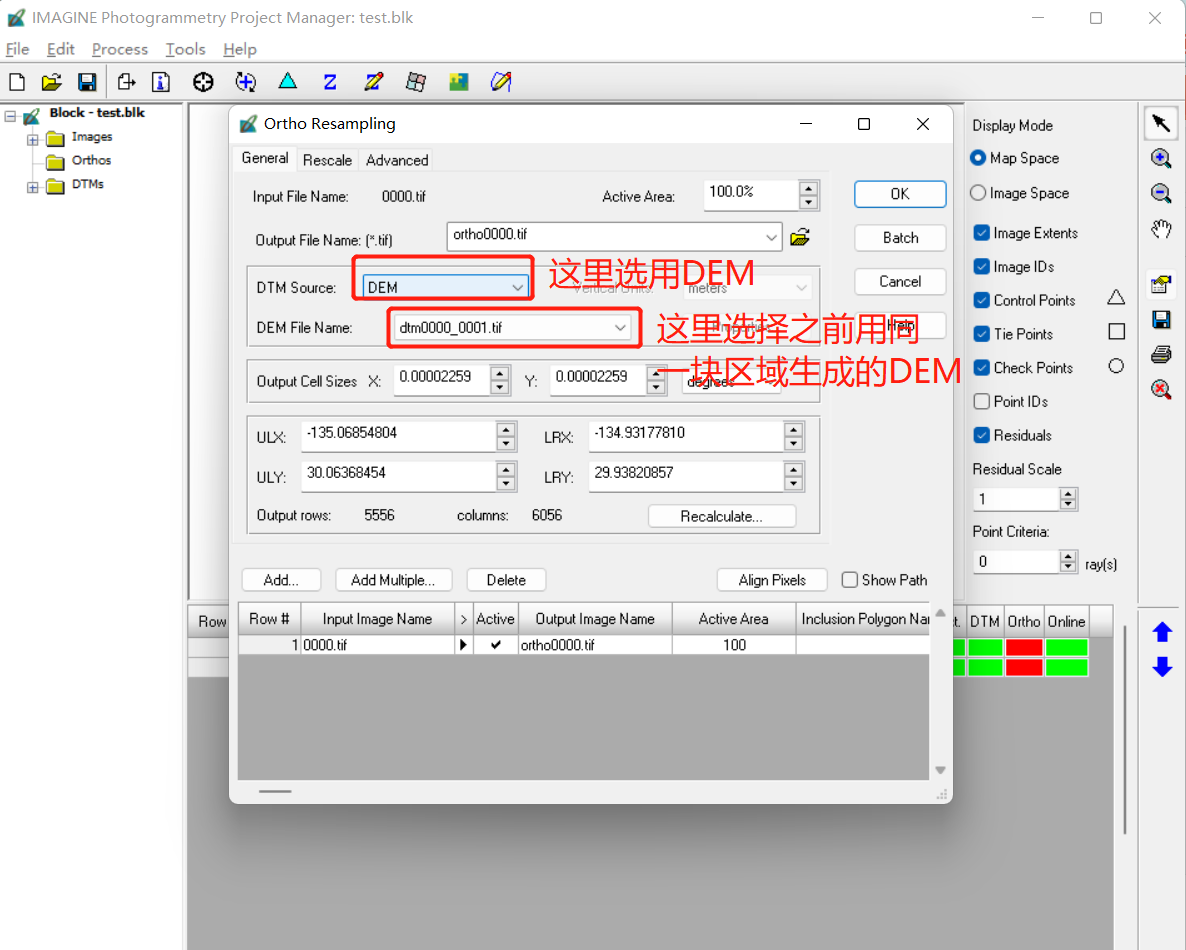Cancel the Ortho Resampling dialog
Viewport: 1186px width, 950px height.
(x=900, y=281)
